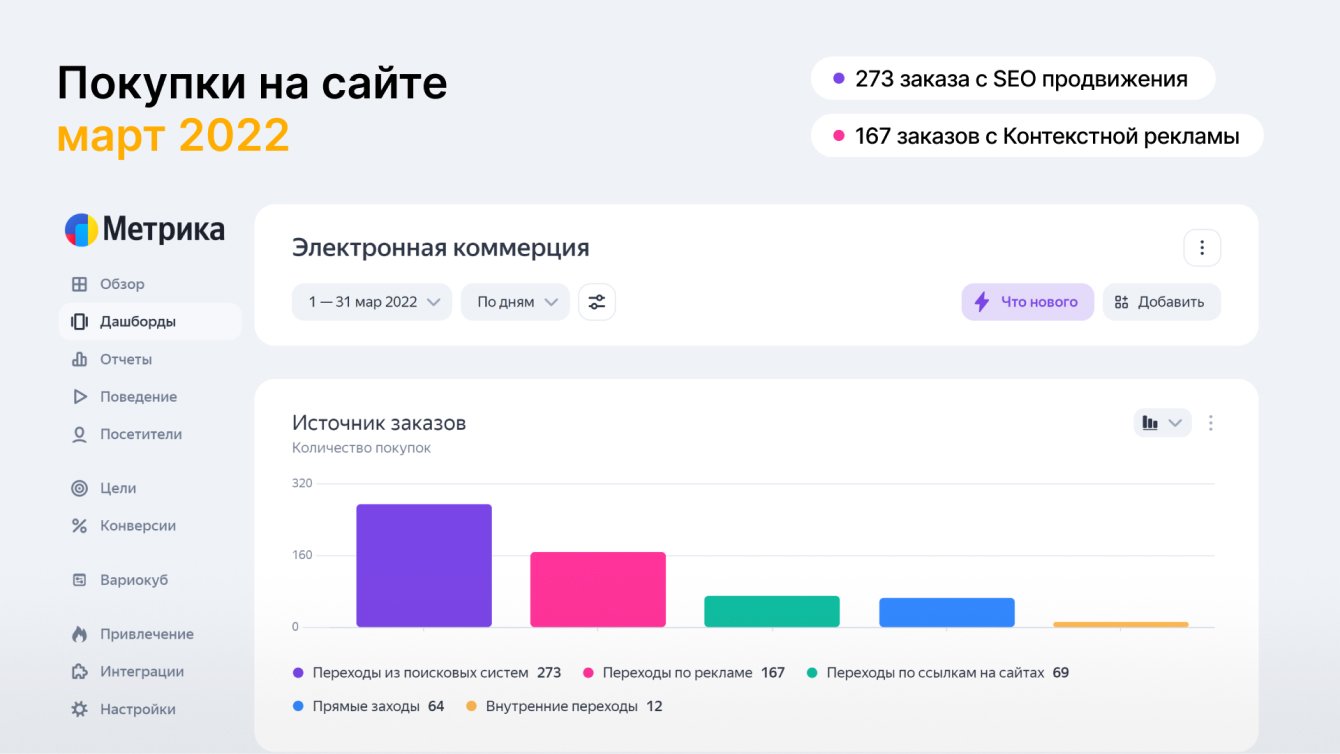Viewport: 1340px width, 754px height.
Task: Click the Количество покупок subtitle
Action: [362, 448]
